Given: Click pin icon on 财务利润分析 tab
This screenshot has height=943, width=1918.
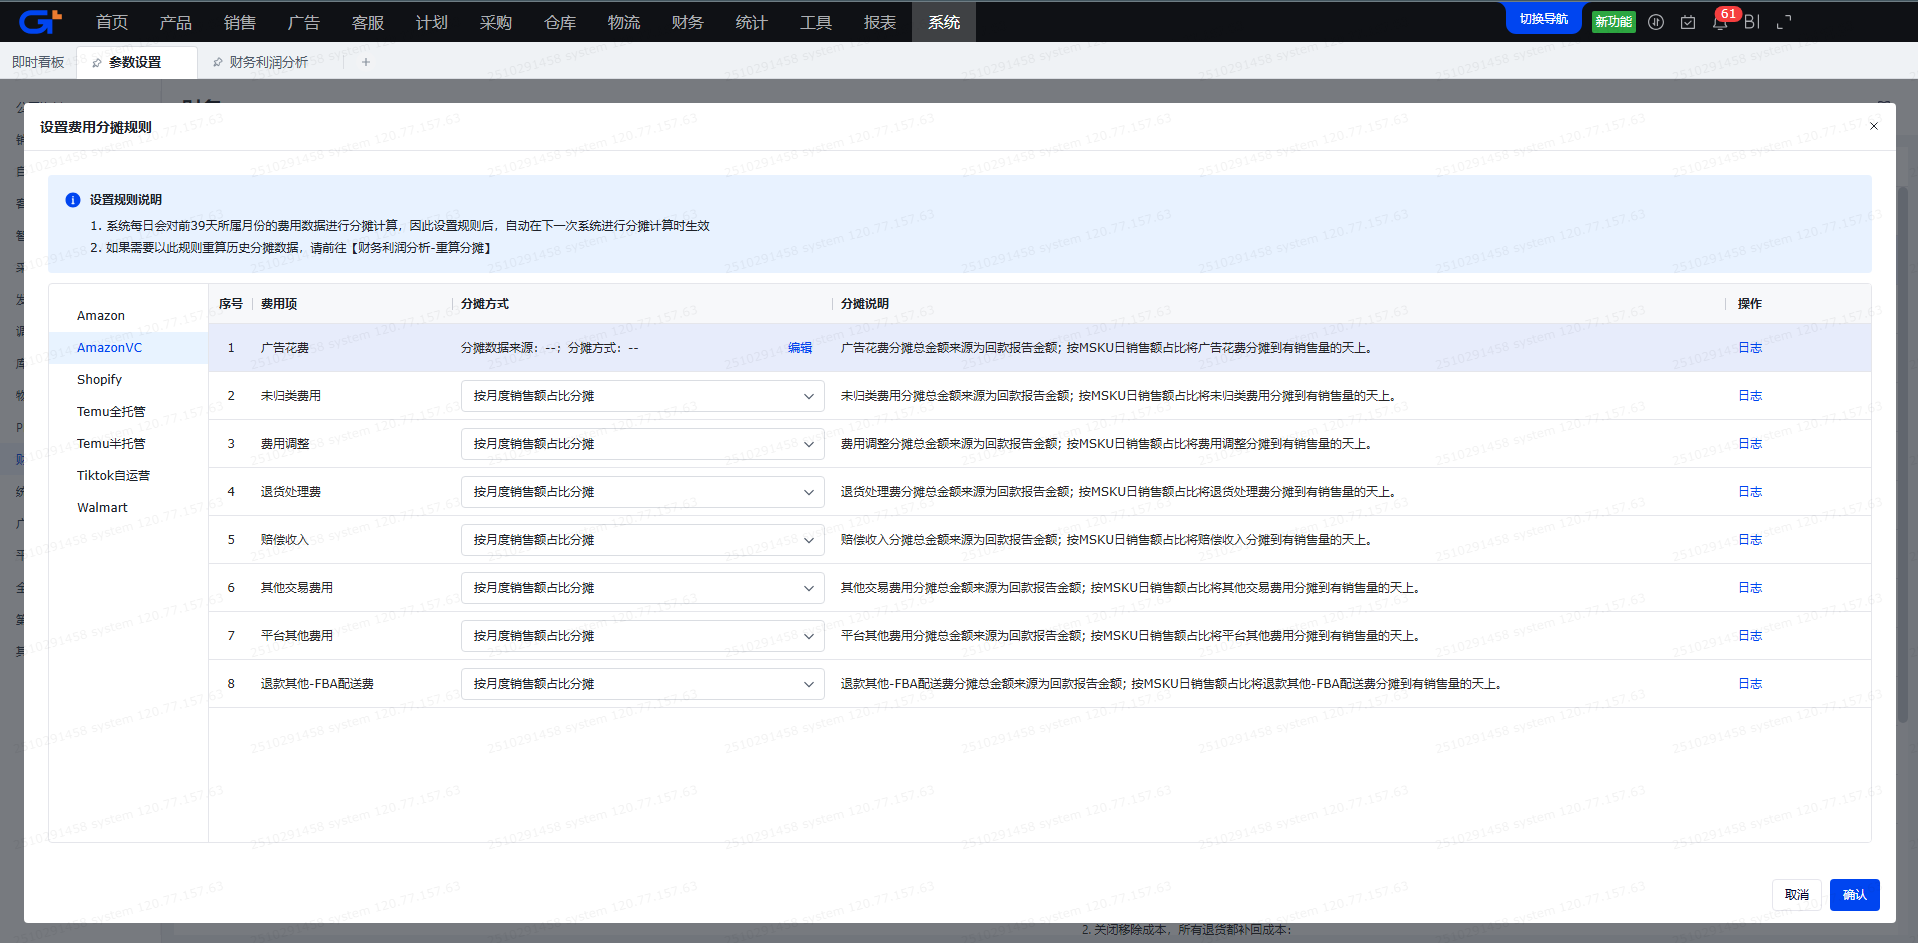Looking at the screenshot, I should 218,62.
